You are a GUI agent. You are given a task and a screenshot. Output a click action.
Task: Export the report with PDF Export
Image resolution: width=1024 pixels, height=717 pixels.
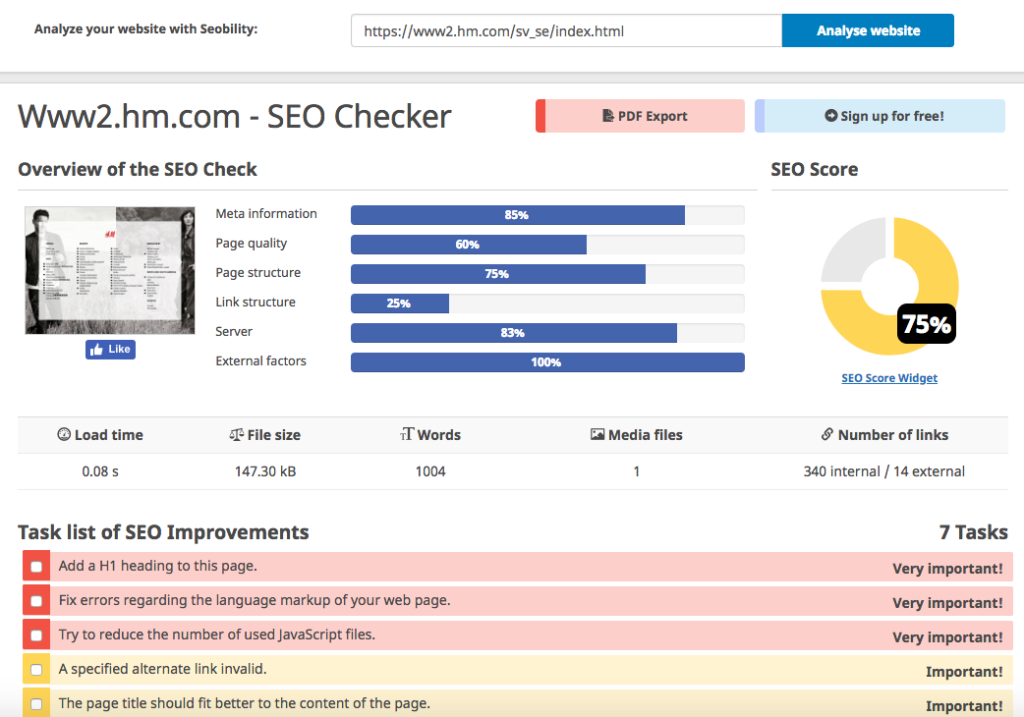click(640, 116)
